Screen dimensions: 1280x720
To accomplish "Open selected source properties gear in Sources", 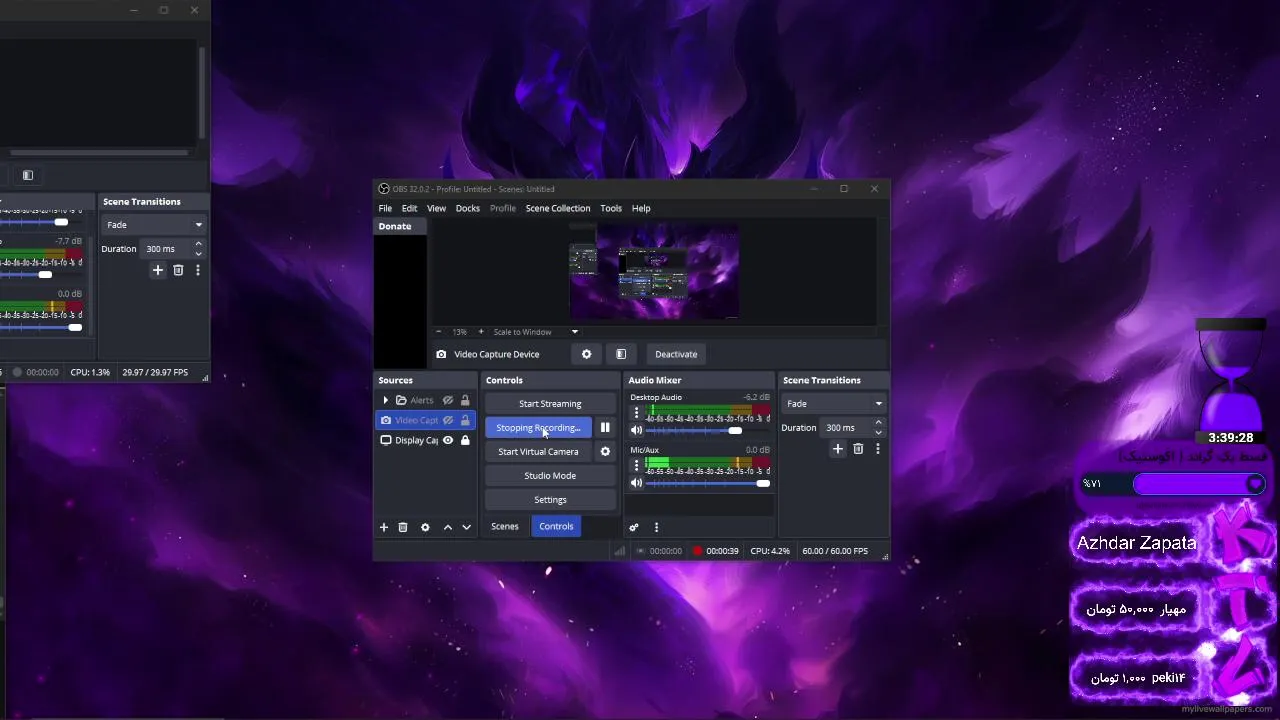I will click(x=425, y=527).
